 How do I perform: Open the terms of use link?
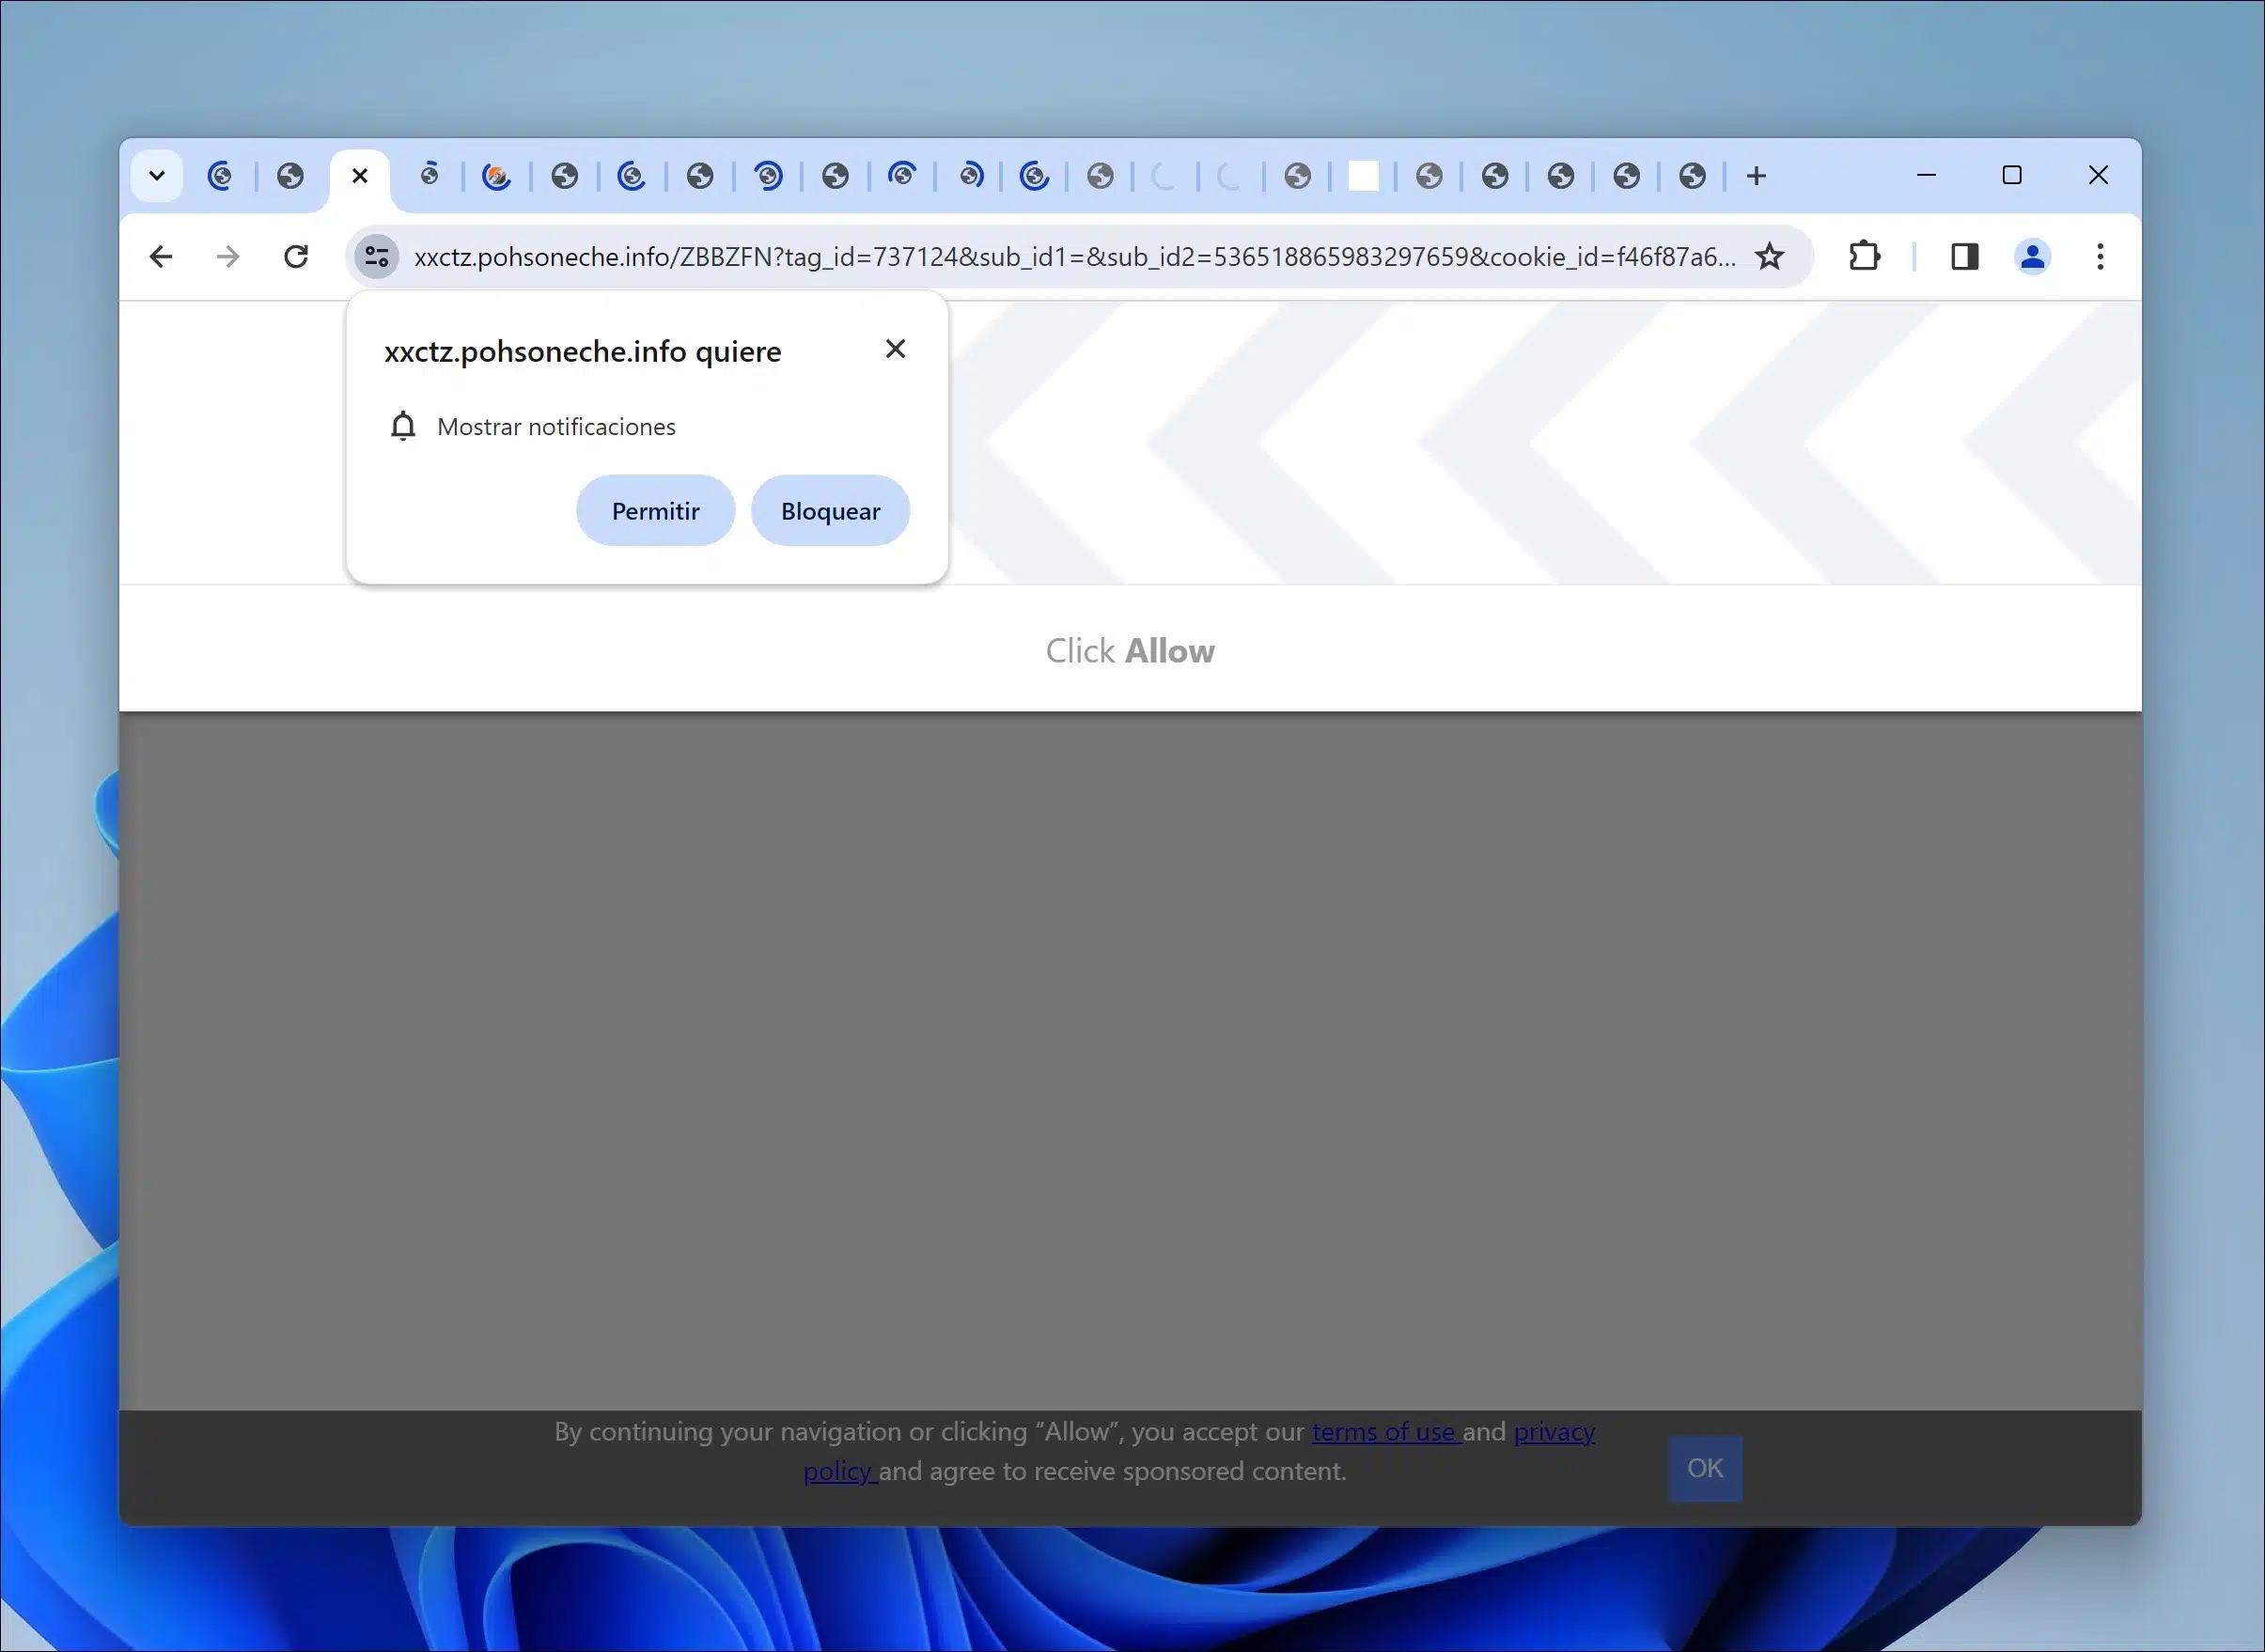(1386, 1431)
